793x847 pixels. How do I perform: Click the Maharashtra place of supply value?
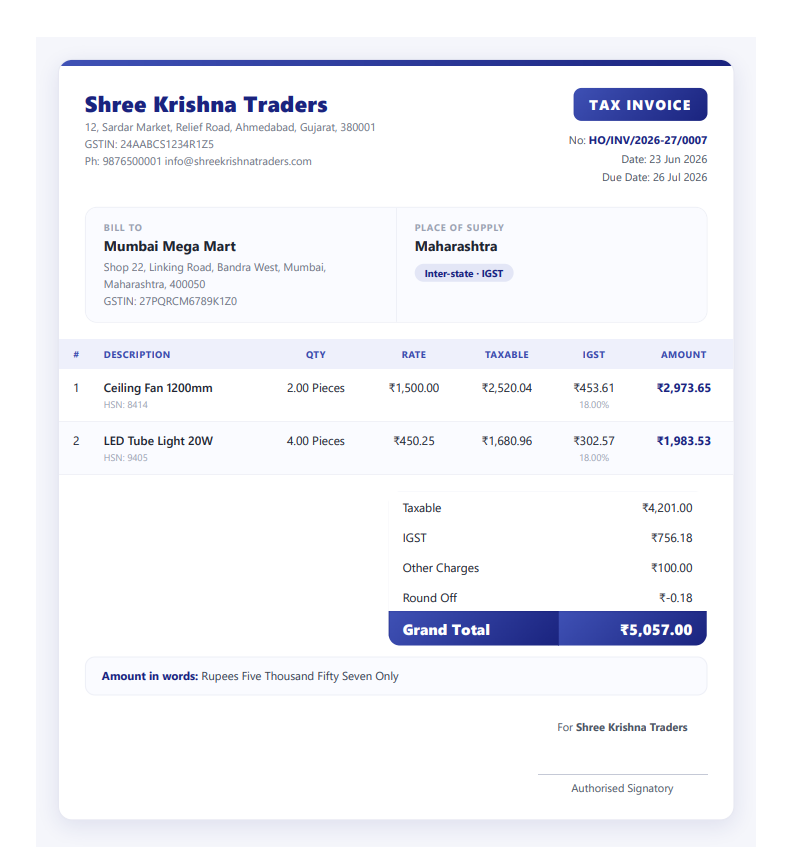click(456, 246)
